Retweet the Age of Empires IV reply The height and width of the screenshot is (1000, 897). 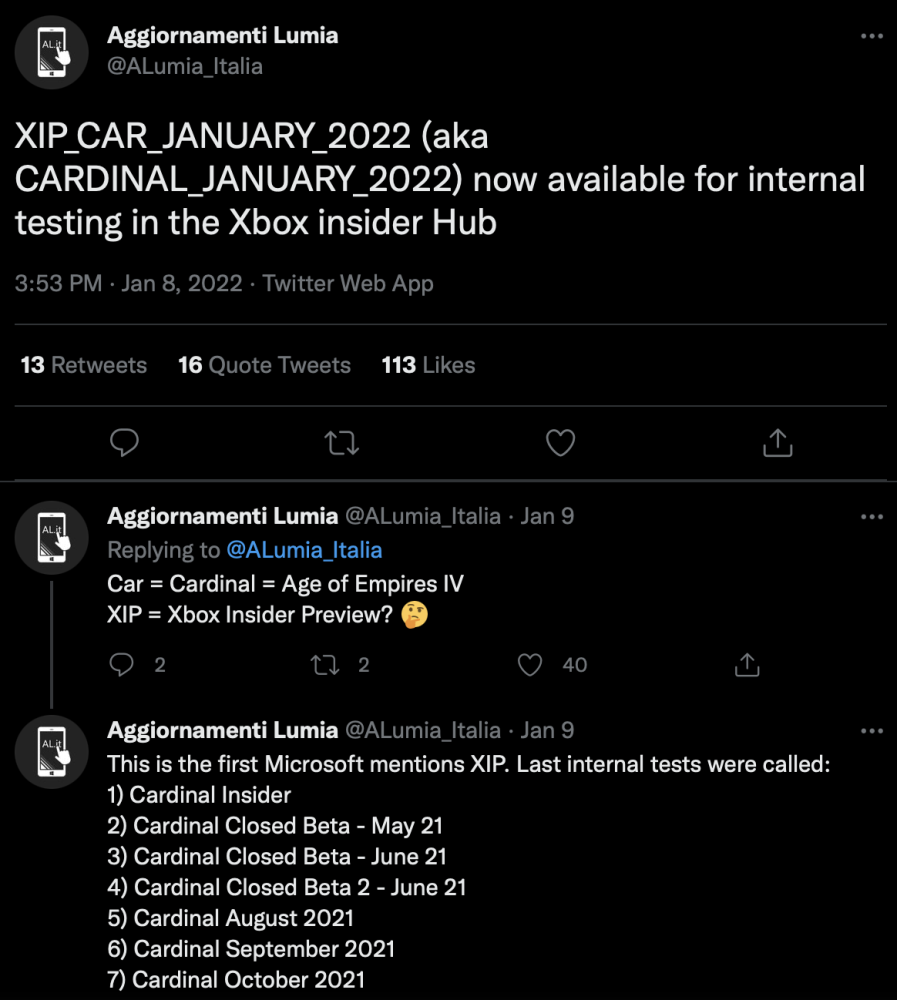point(325,664)
